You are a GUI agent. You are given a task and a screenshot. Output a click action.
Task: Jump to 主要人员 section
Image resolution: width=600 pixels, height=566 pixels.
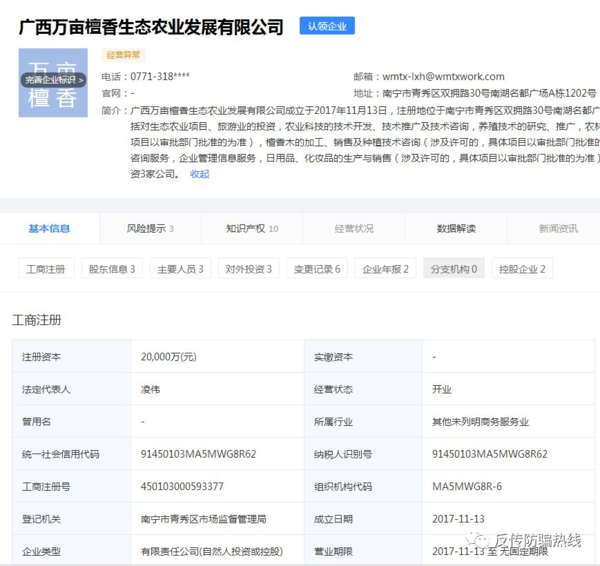tap(180, 269)
